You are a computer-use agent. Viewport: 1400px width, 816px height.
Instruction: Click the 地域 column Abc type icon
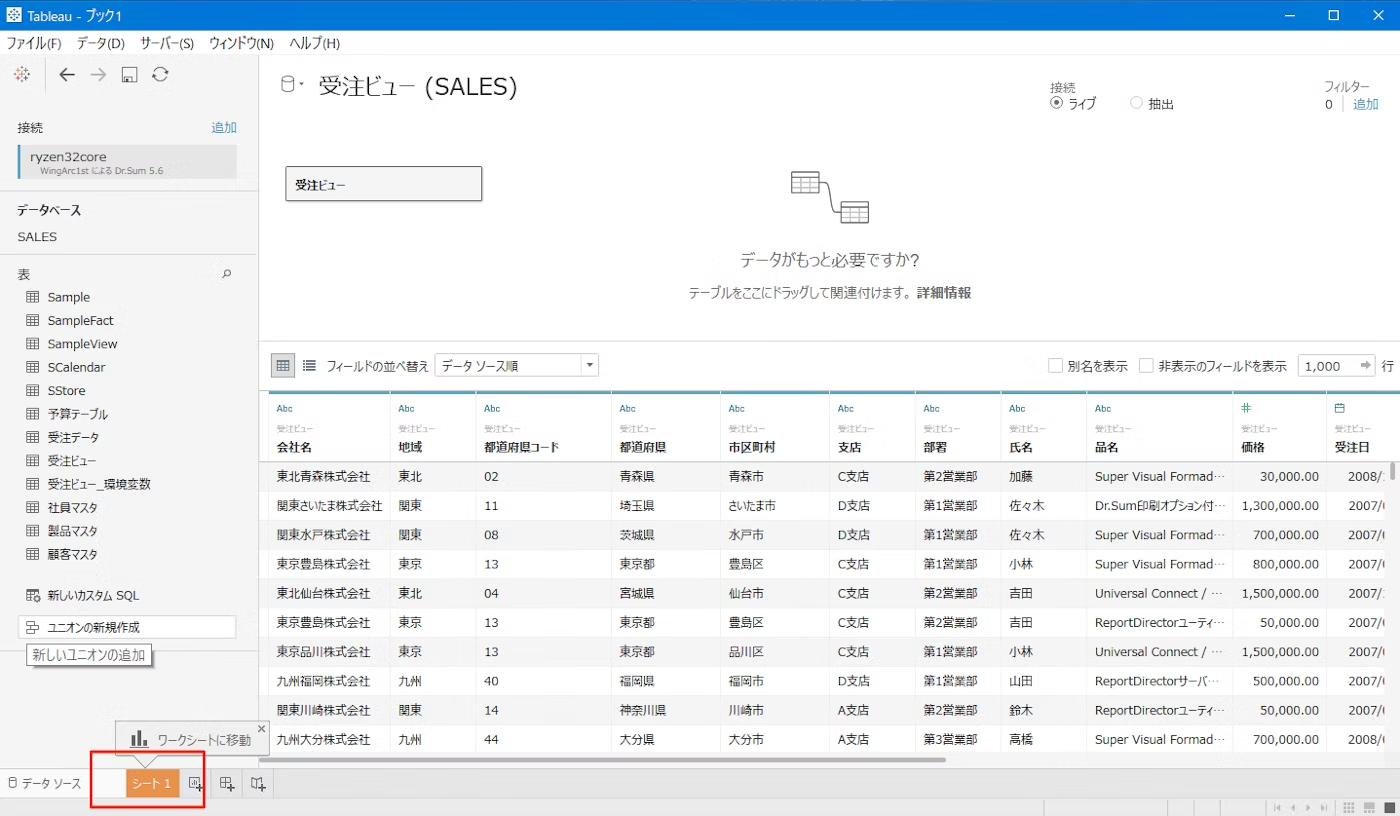[406, 408]
